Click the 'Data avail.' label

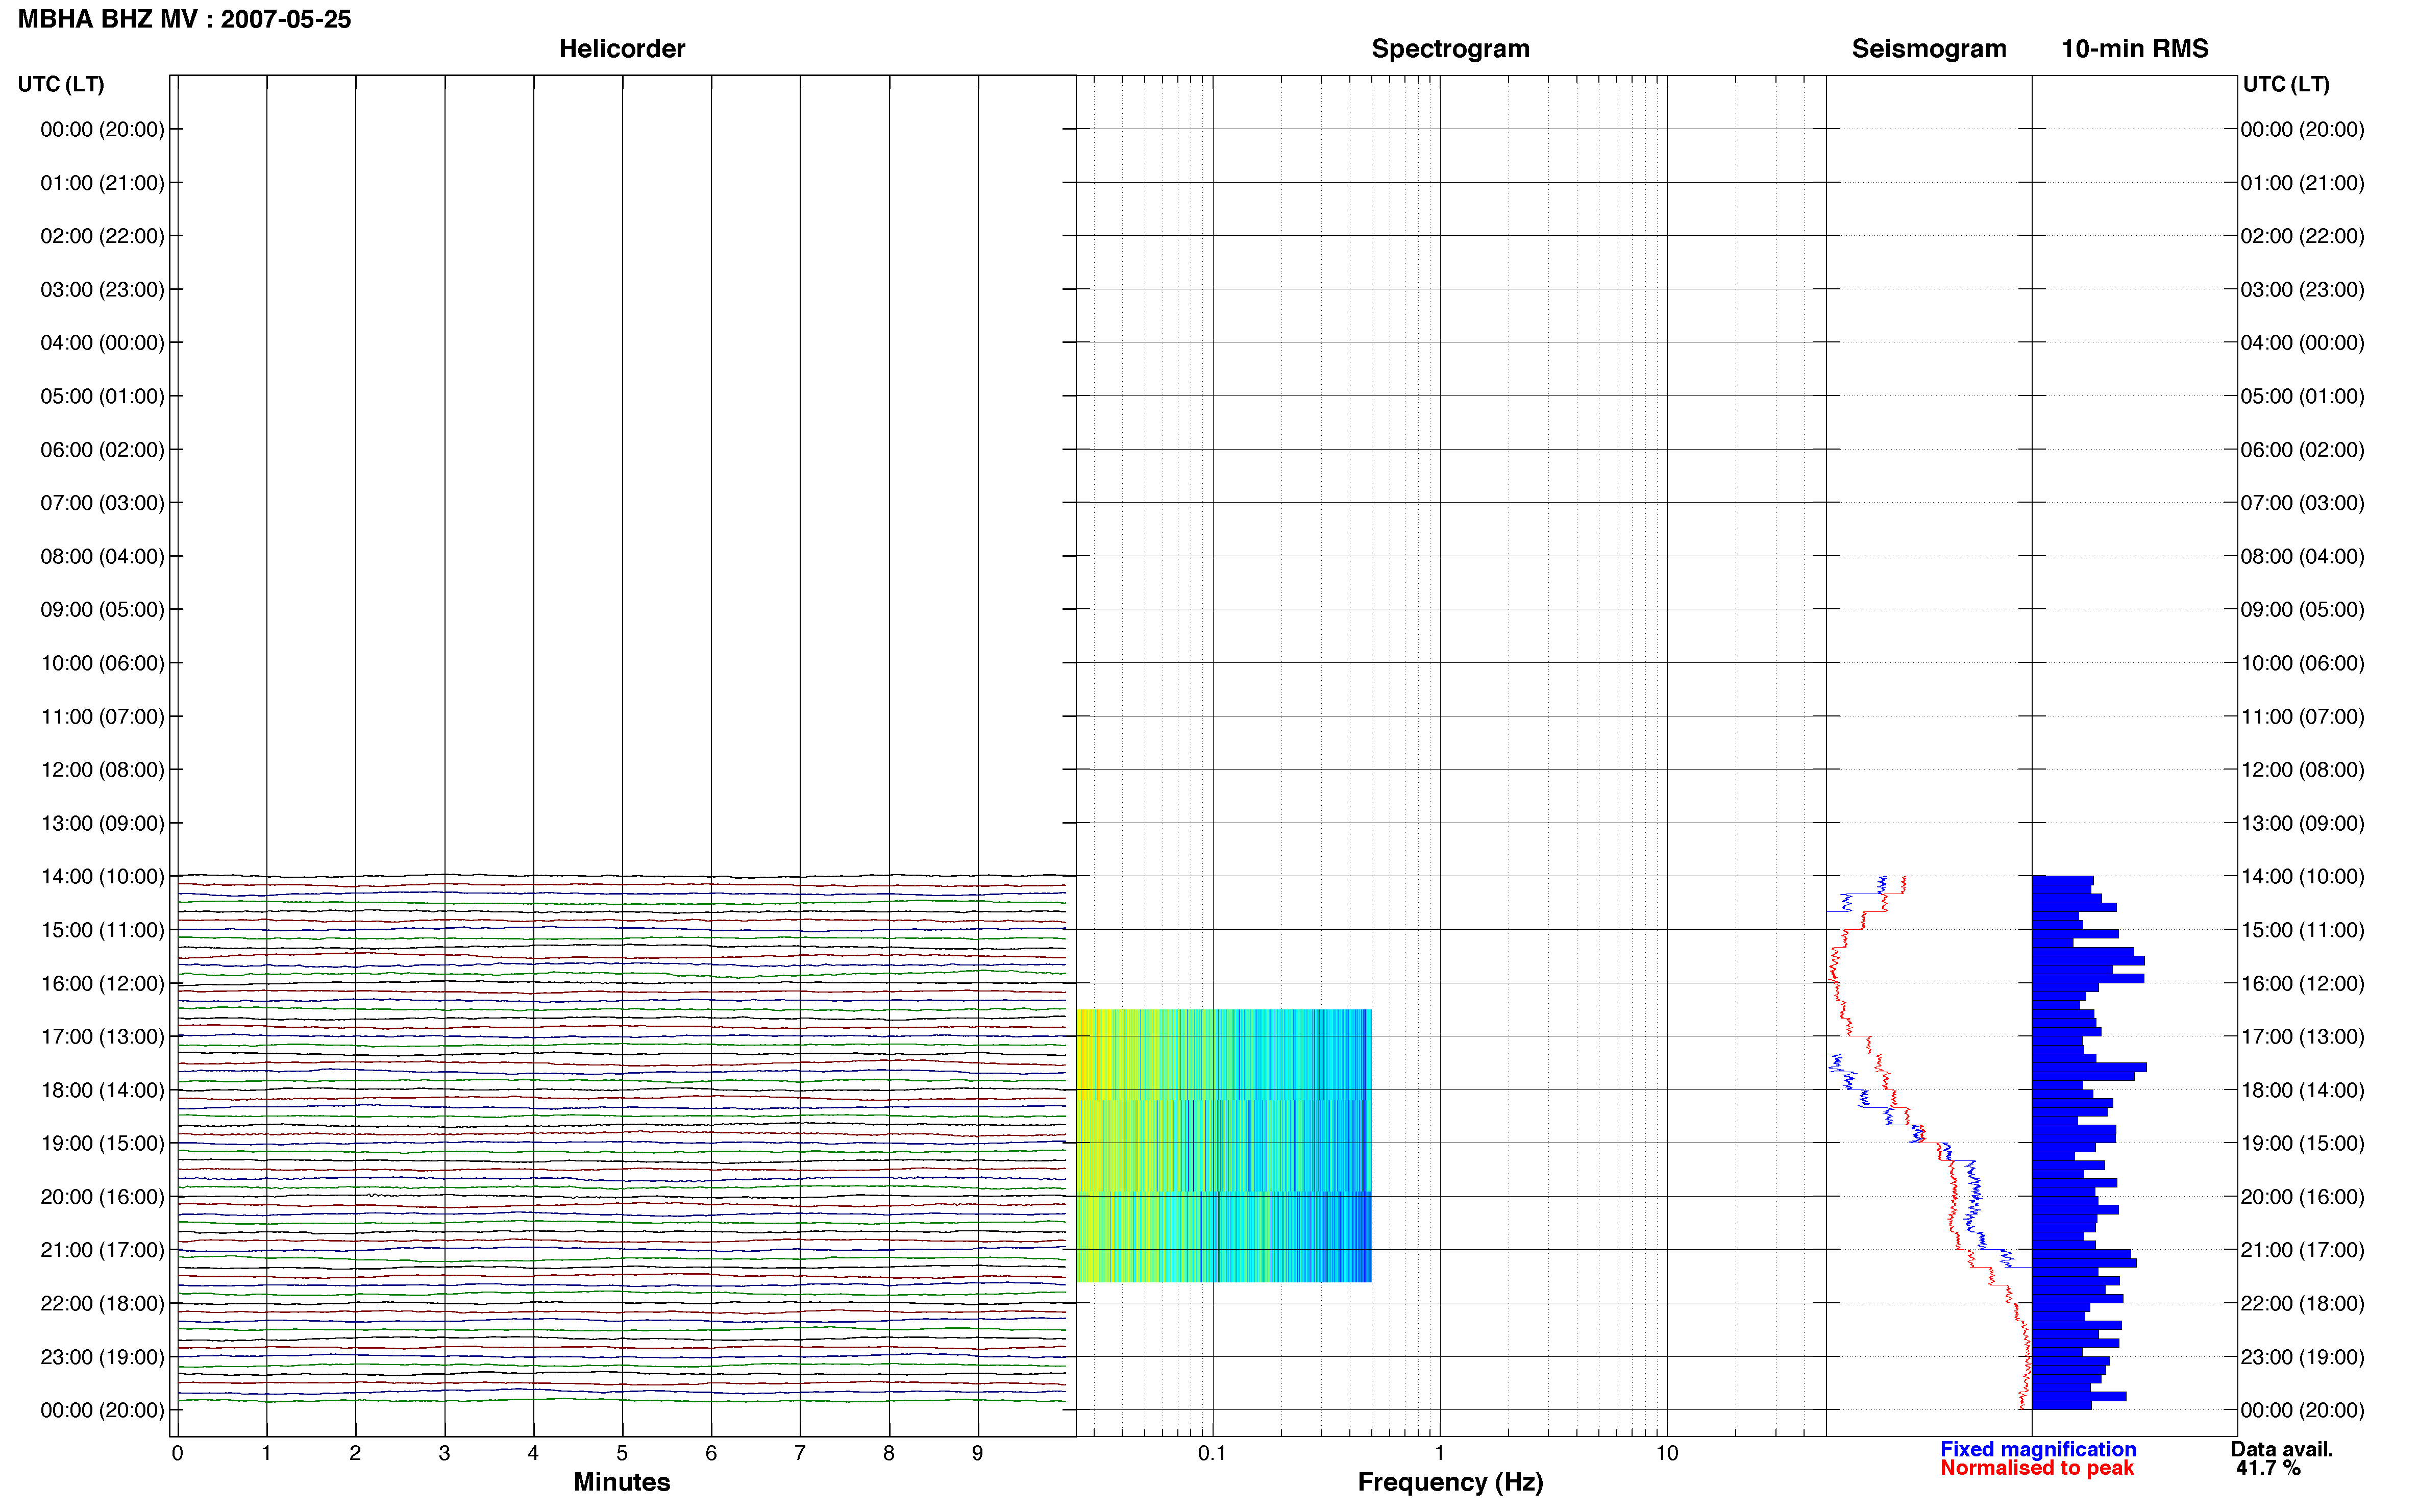tap(2282, 1449)
